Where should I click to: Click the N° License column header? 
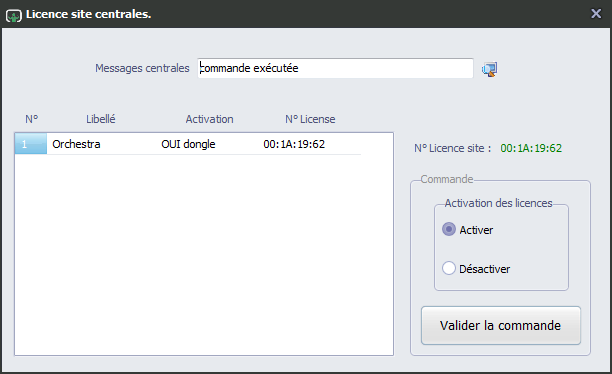click(x=310, y=119)
